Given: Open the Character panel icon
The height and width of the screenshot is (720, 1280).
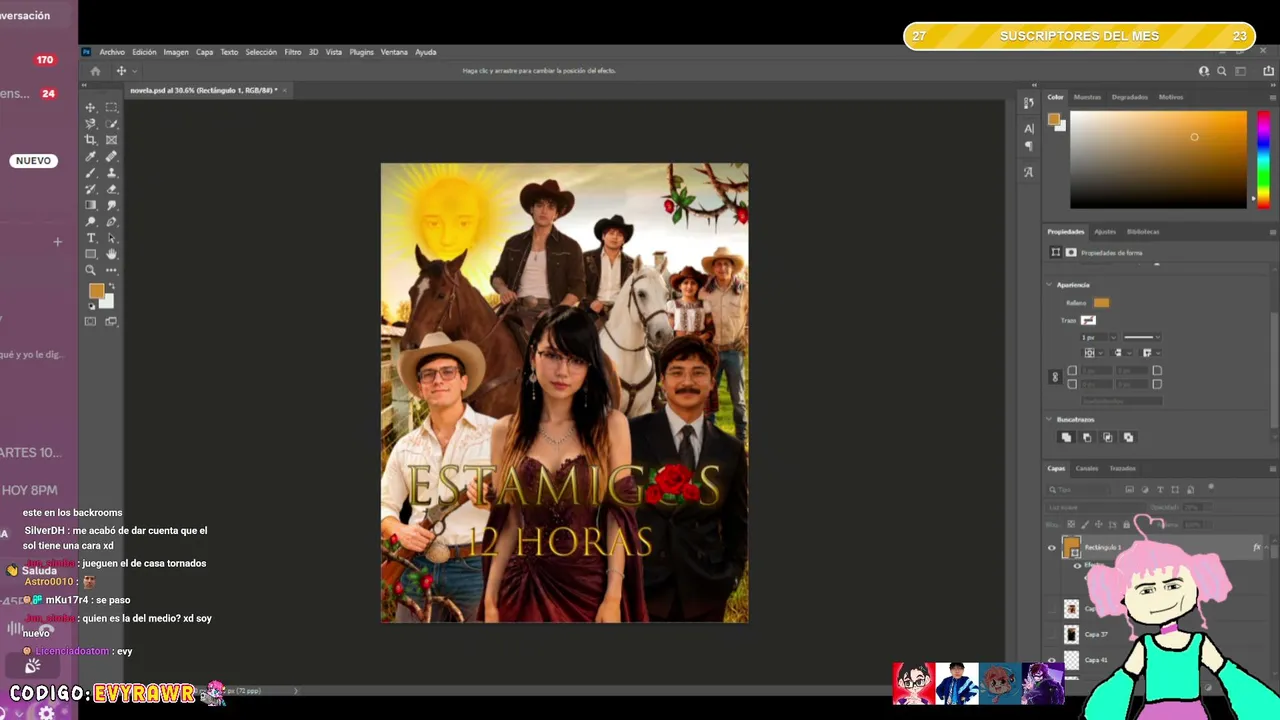Looking at the screenshot, I should [1029, 128].
